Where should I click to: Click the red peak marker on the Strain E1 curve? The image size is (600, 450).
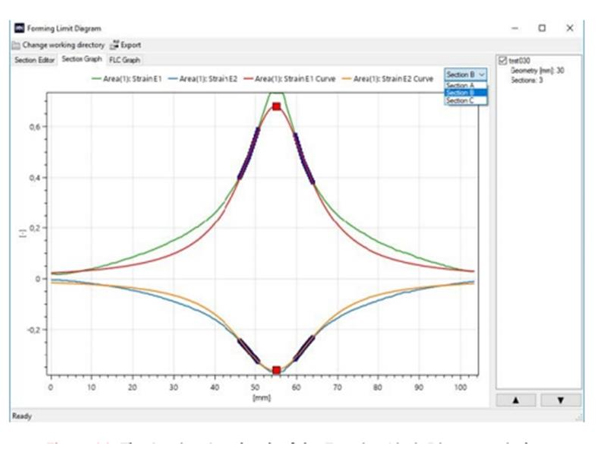tap(276, 106)
